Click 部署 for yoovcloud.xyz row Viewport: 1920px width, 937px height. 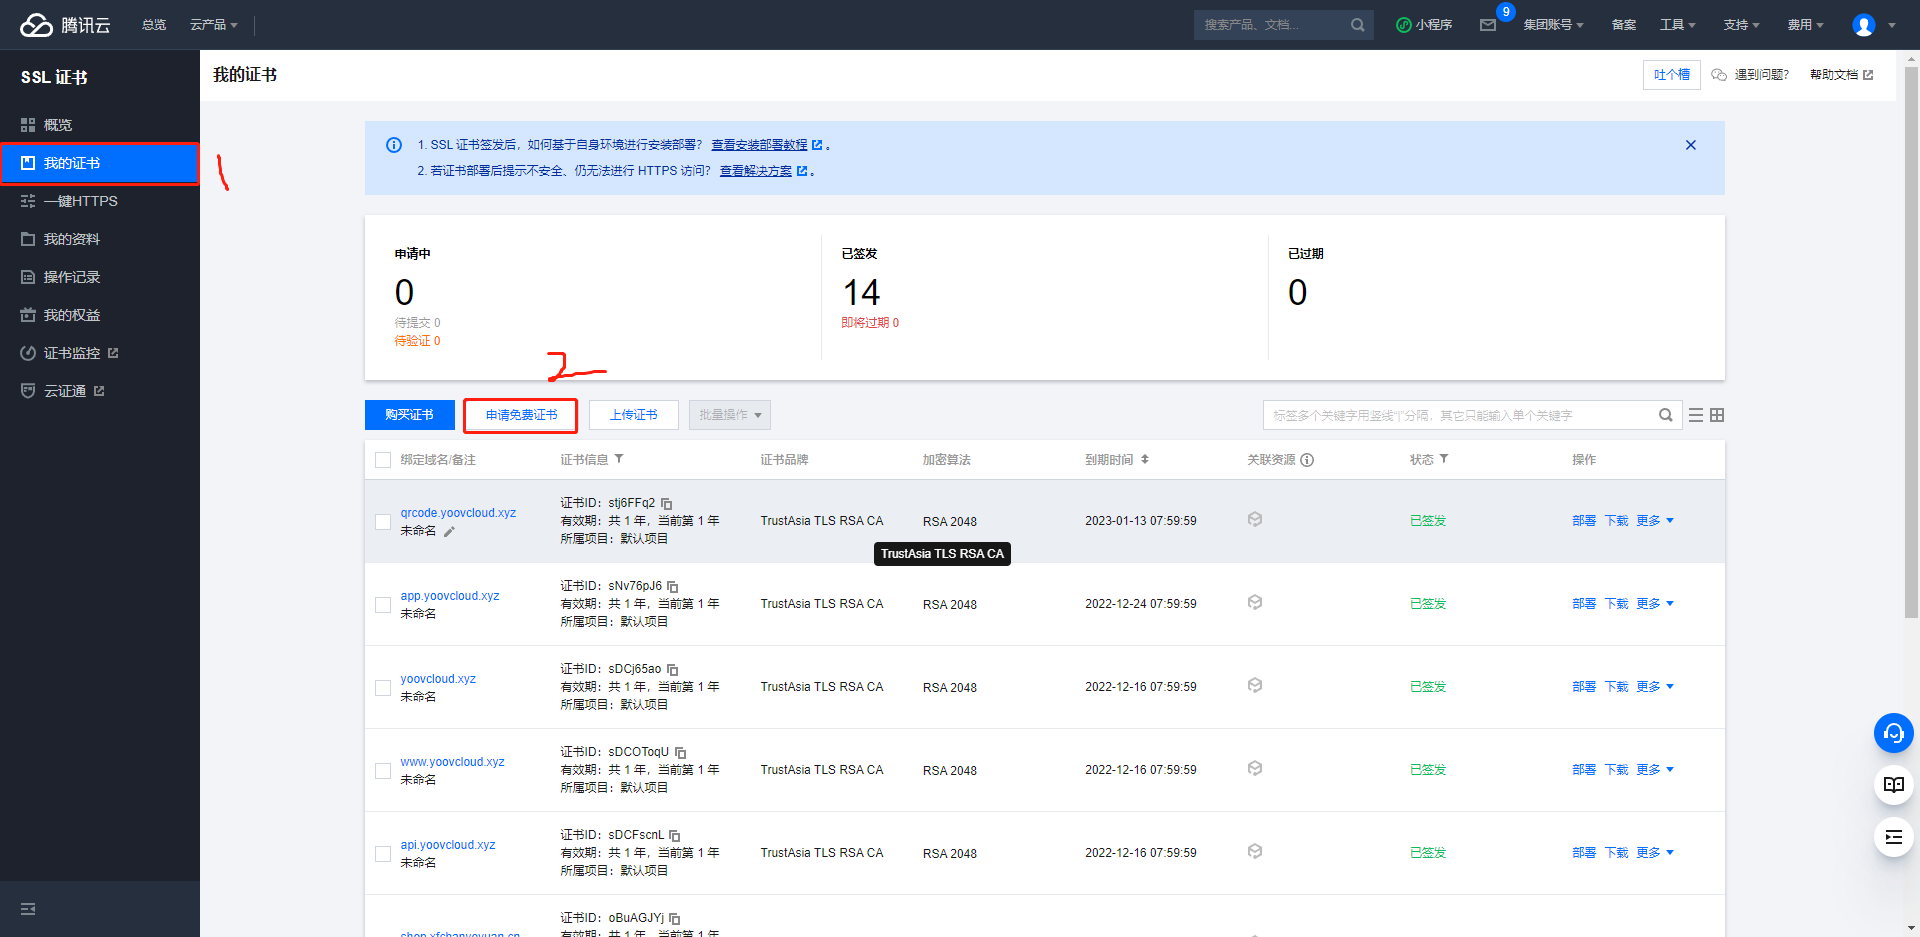(x=1584, y=687)
